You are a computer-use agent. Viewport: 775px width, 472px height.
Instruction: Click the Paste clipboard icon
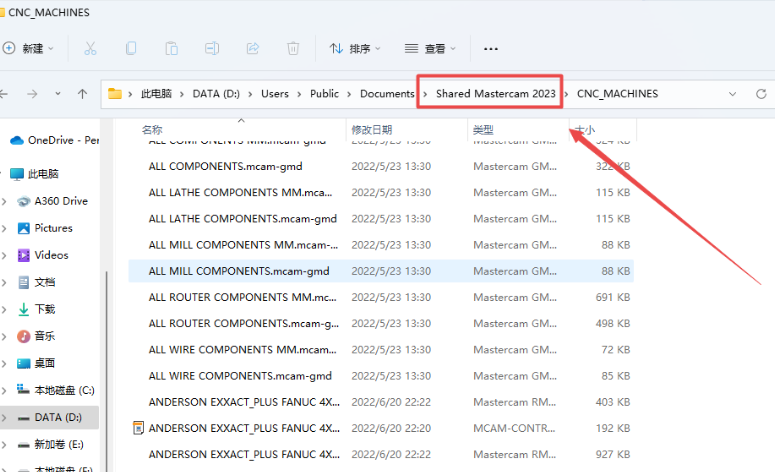(171, 48)
